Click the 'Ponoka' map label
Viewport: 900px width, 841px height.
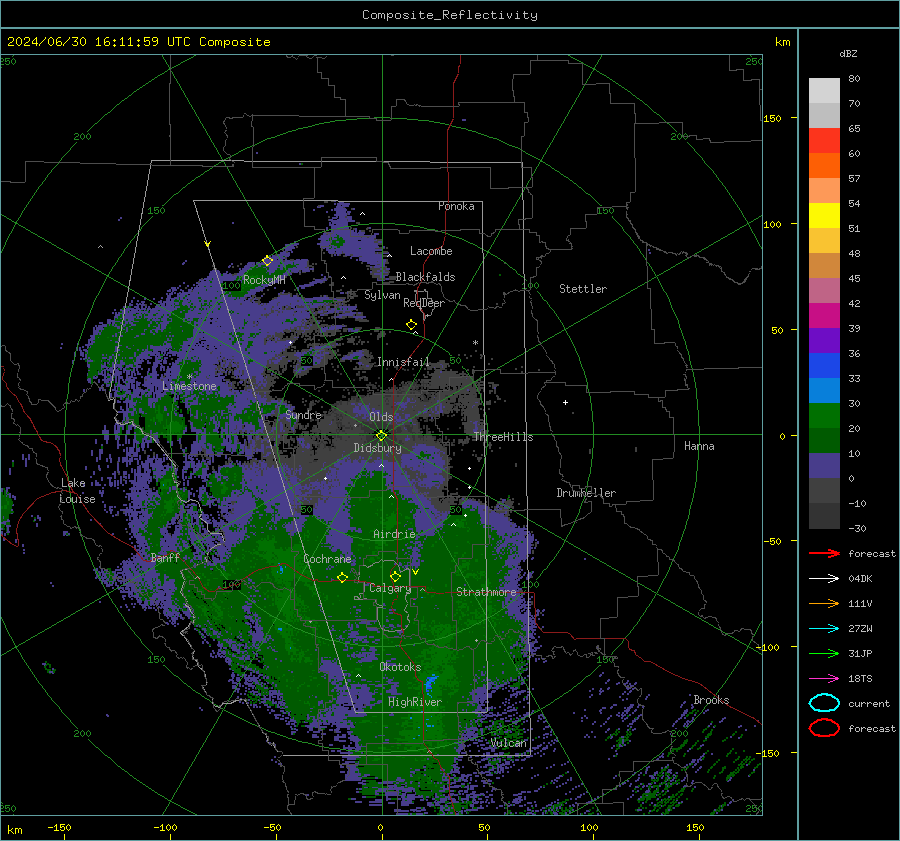(456, 207)
